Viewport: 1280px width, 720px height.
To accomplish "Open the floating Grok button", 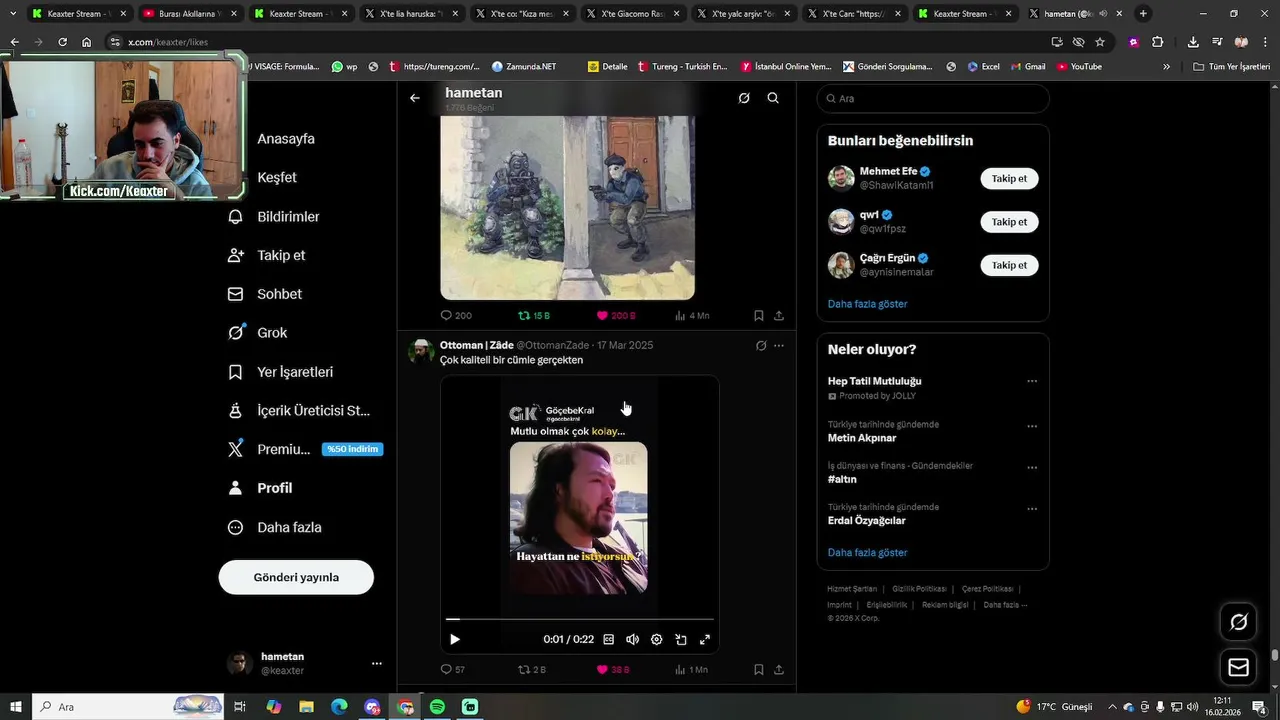I will (x=1239, y=622).
